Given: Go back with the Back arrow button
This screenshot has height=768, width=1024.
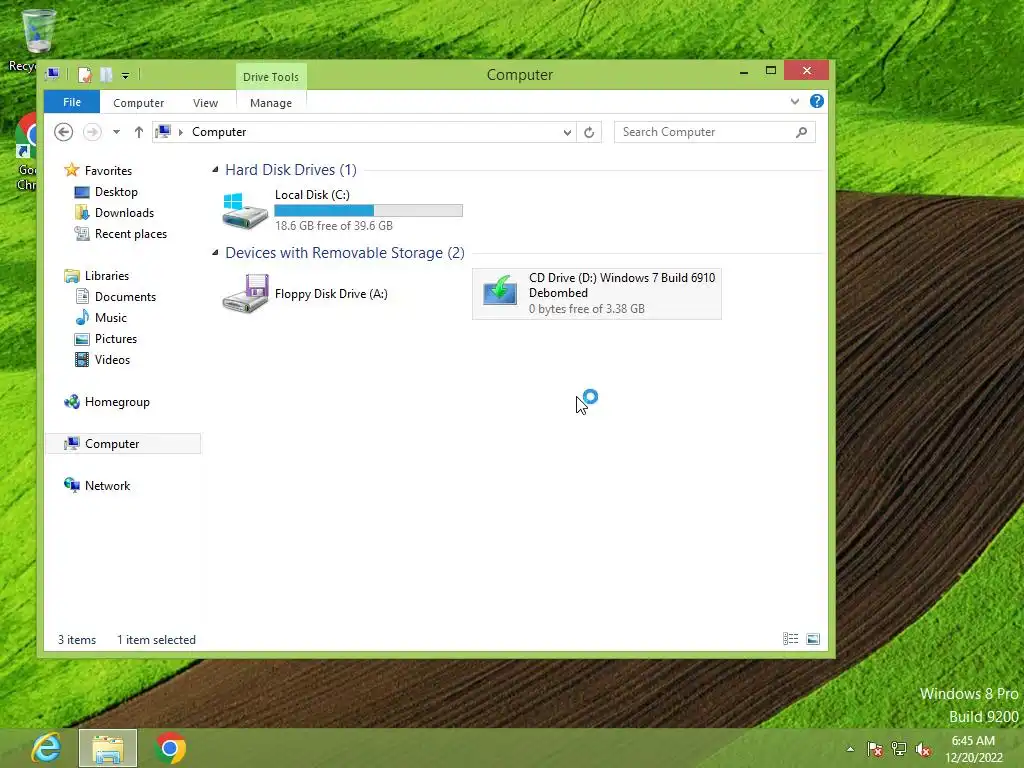Looking at the screenshot, I should (x=63, y=132).
